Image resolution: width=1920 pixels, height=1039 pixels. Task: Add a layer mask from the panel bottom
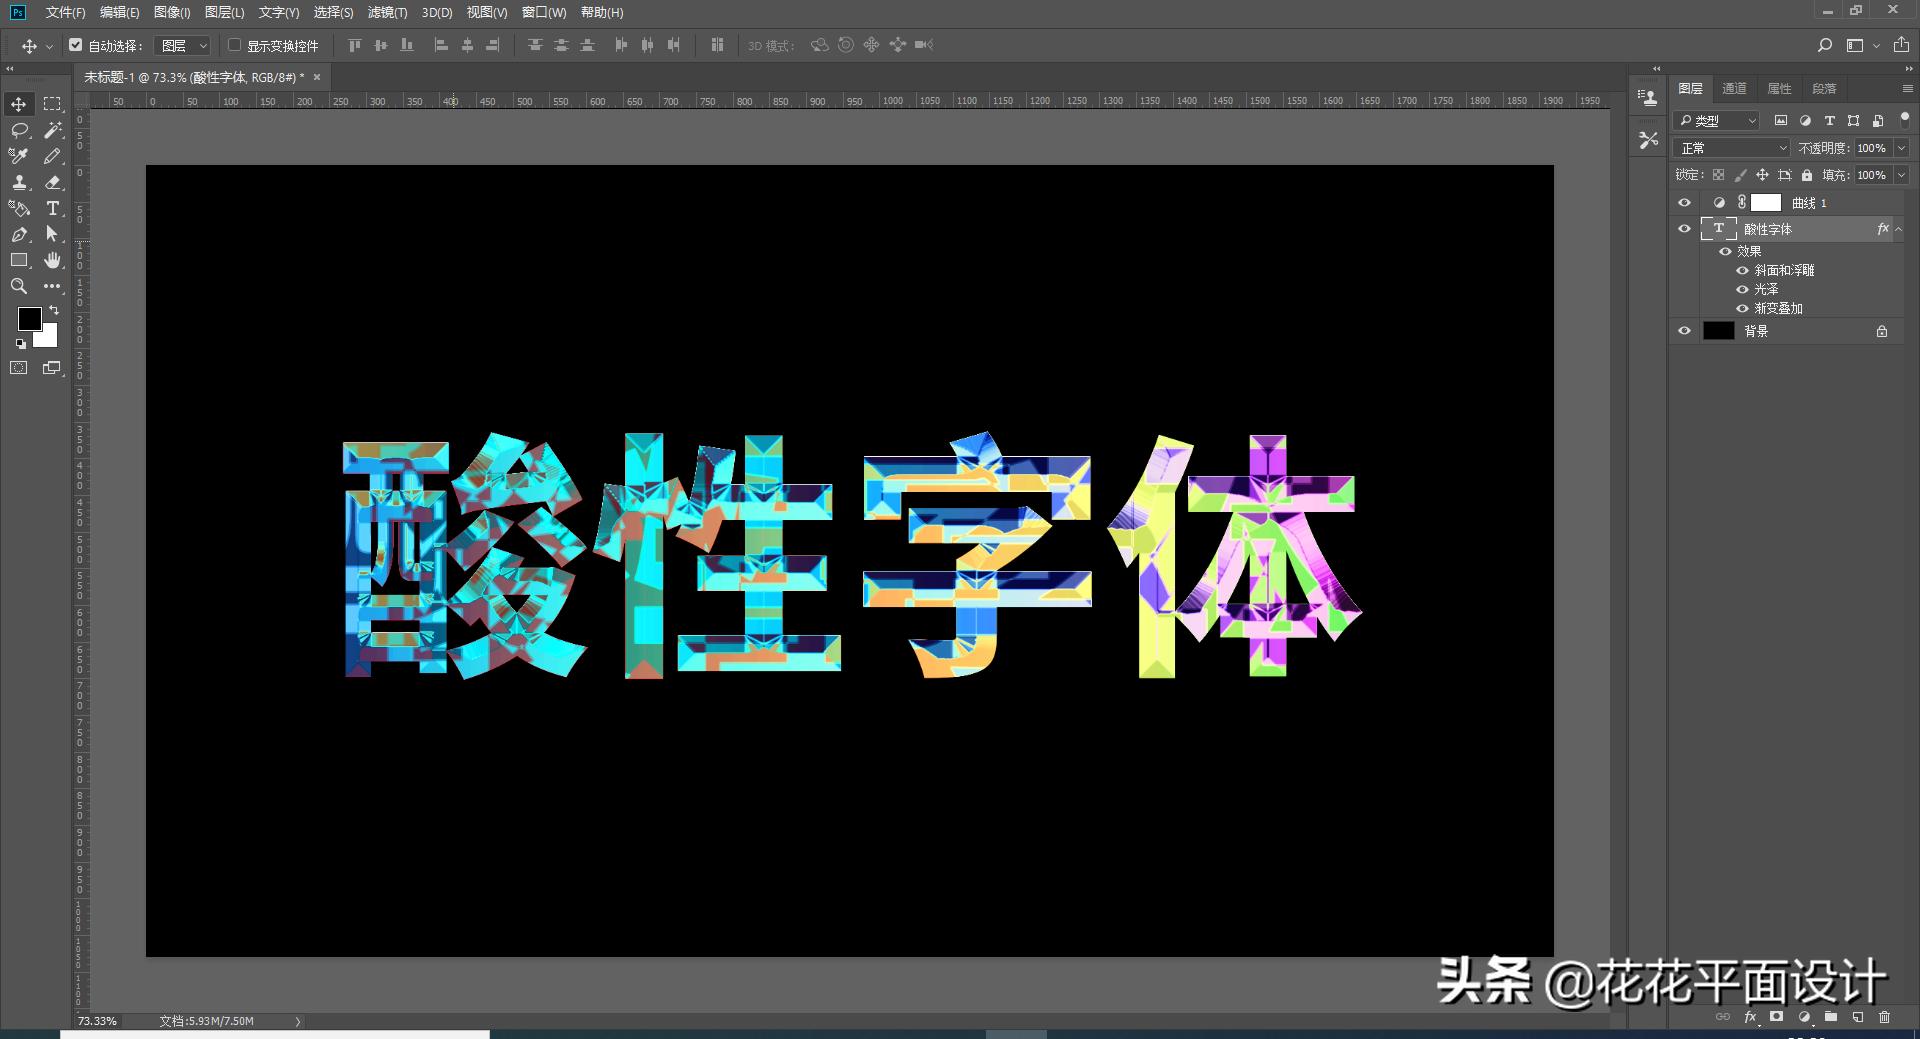pyautogui.click(x=1776, y=1017)
